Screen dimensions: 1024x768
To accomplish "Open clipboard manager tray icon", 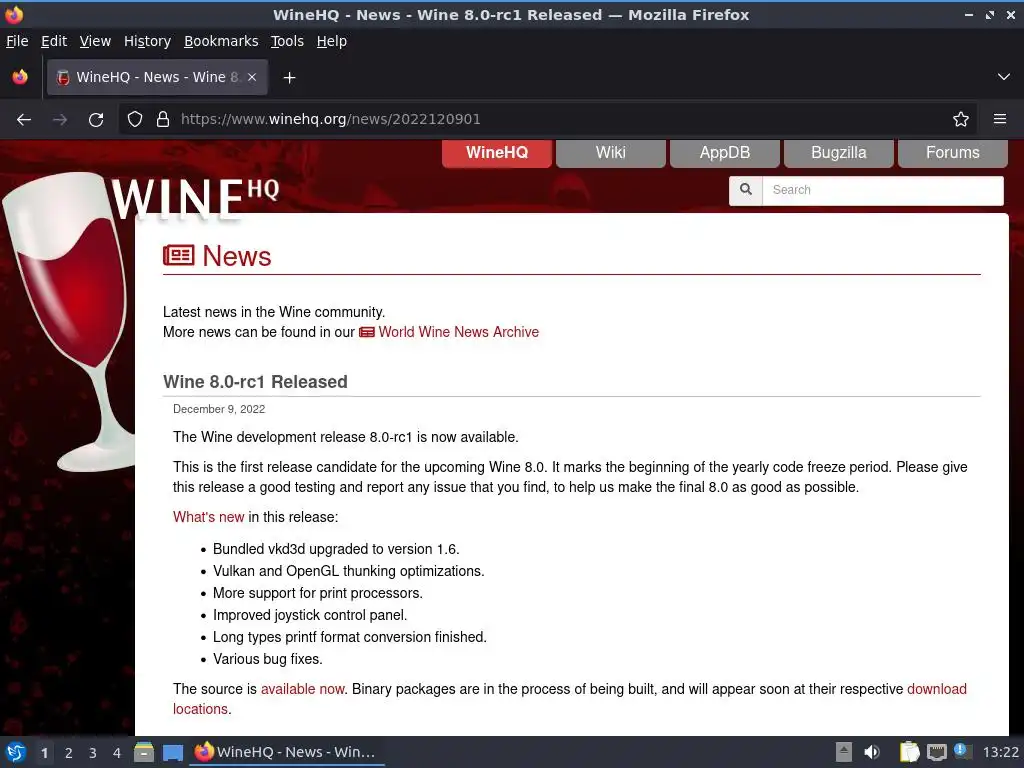I will 909,752.
